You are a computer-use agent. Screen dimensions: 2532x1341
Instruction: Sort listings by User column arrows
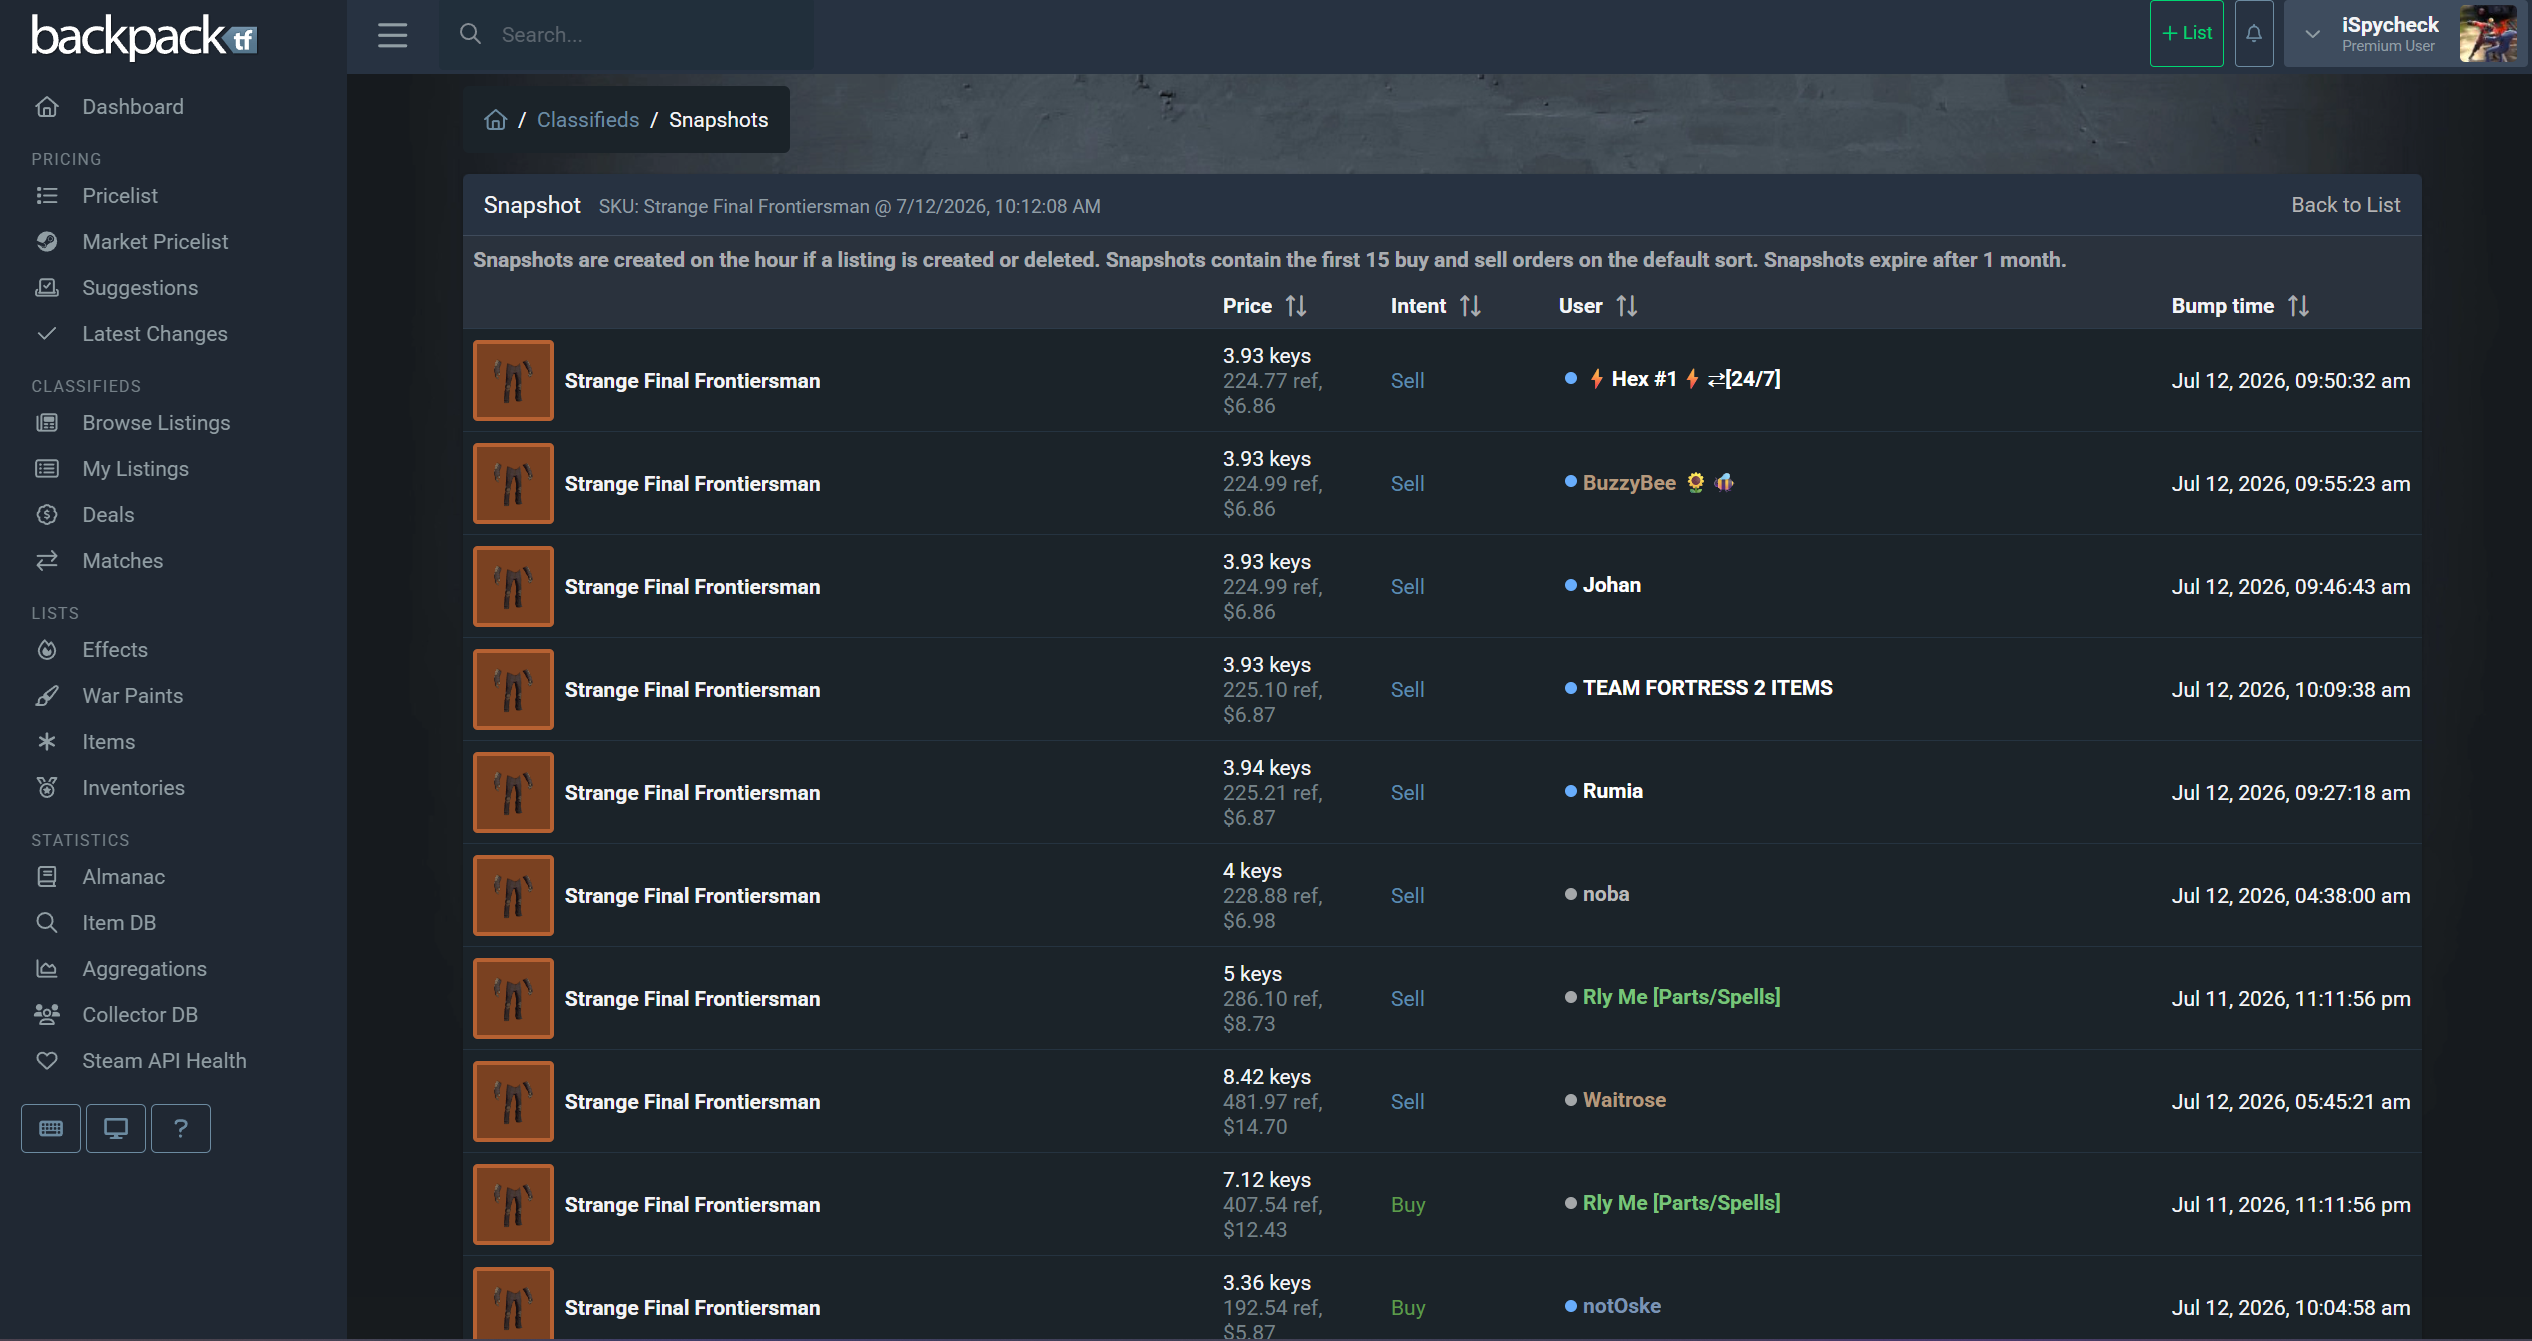1627,306
